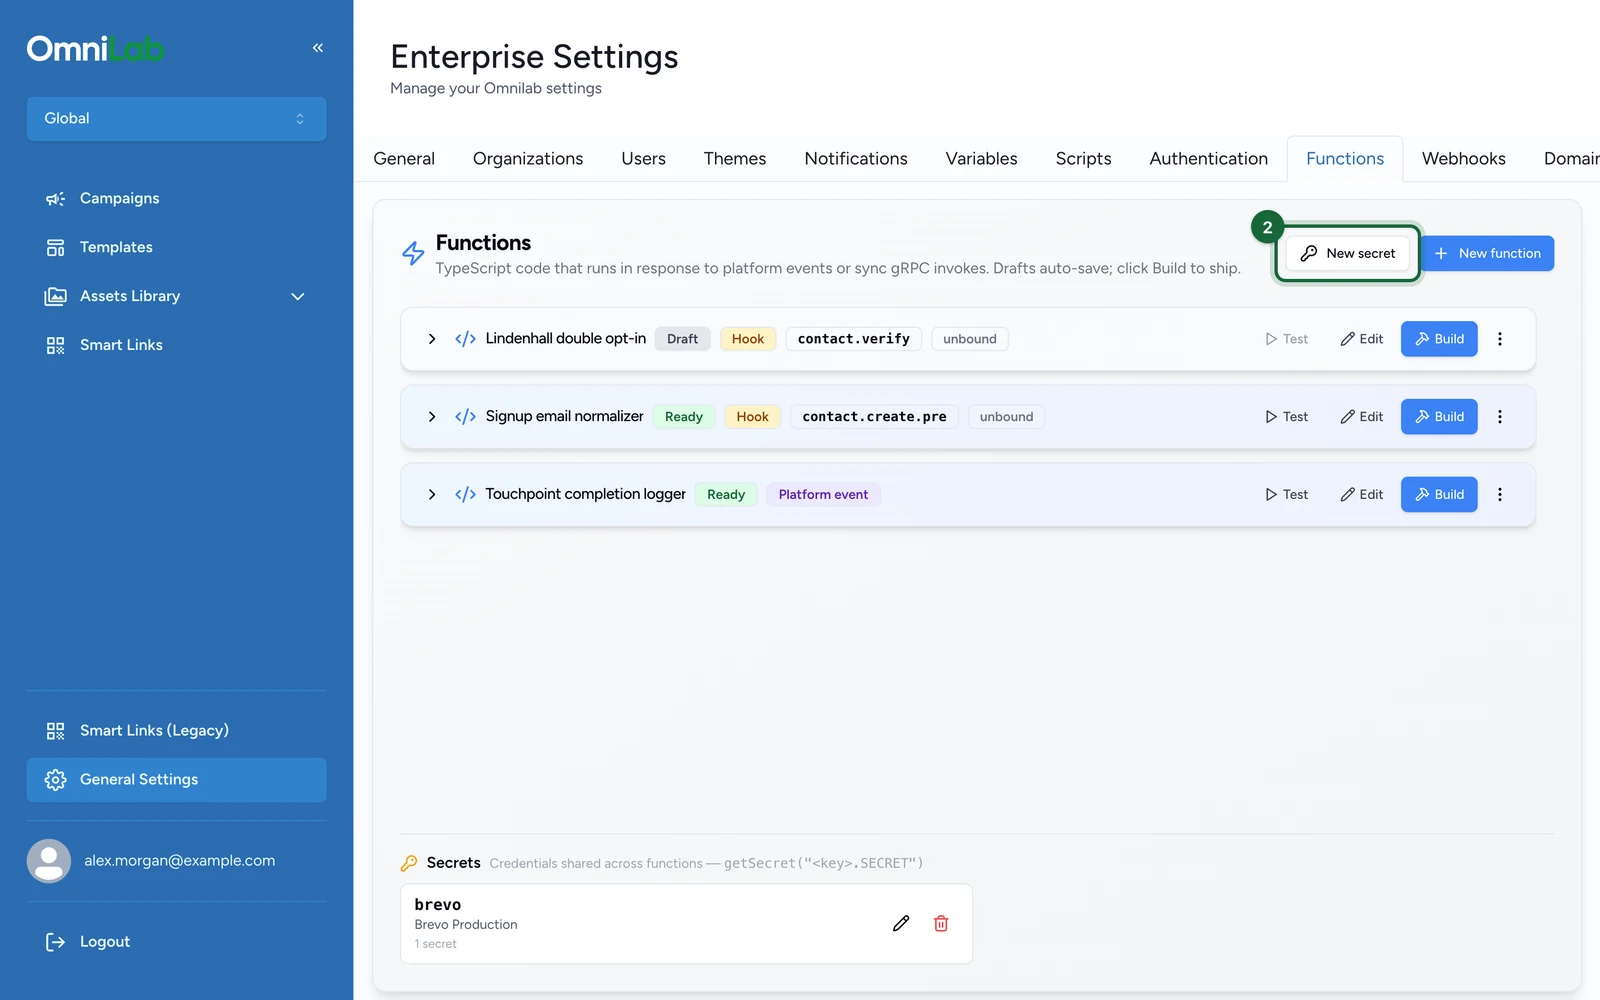The image size is (1600, 1000).
Task: Select General Settings in the sidebar
Action: pyautogui.click(x=176, y=780)
